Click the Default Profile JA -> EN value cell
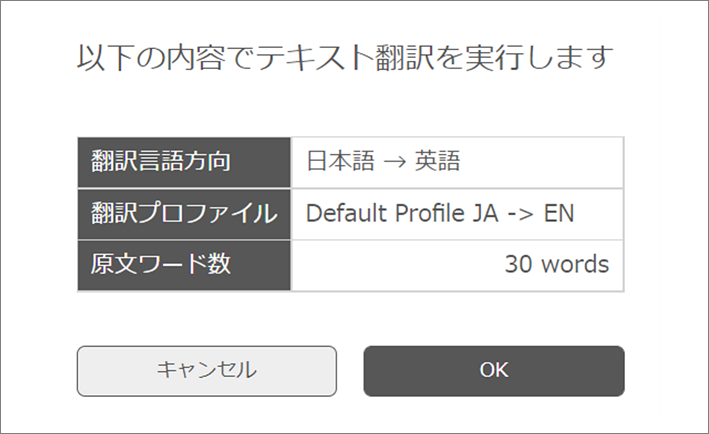The width and height of the screenshot is (709, 434). tap(457, 213)
